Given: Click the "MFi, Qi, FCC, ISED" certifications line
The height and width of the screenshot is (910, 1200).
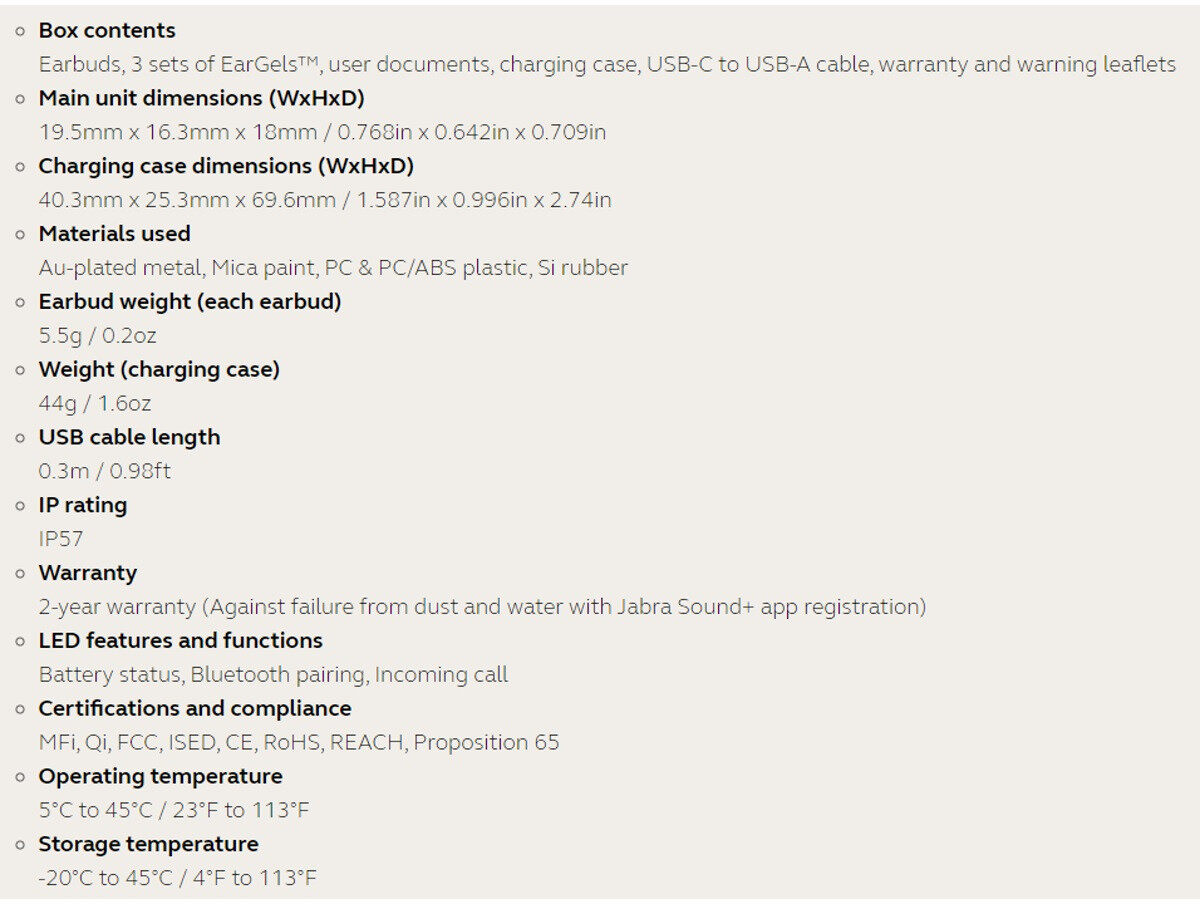Looking at the screenshot, I should pyautogui.click(x=298, y=742).
